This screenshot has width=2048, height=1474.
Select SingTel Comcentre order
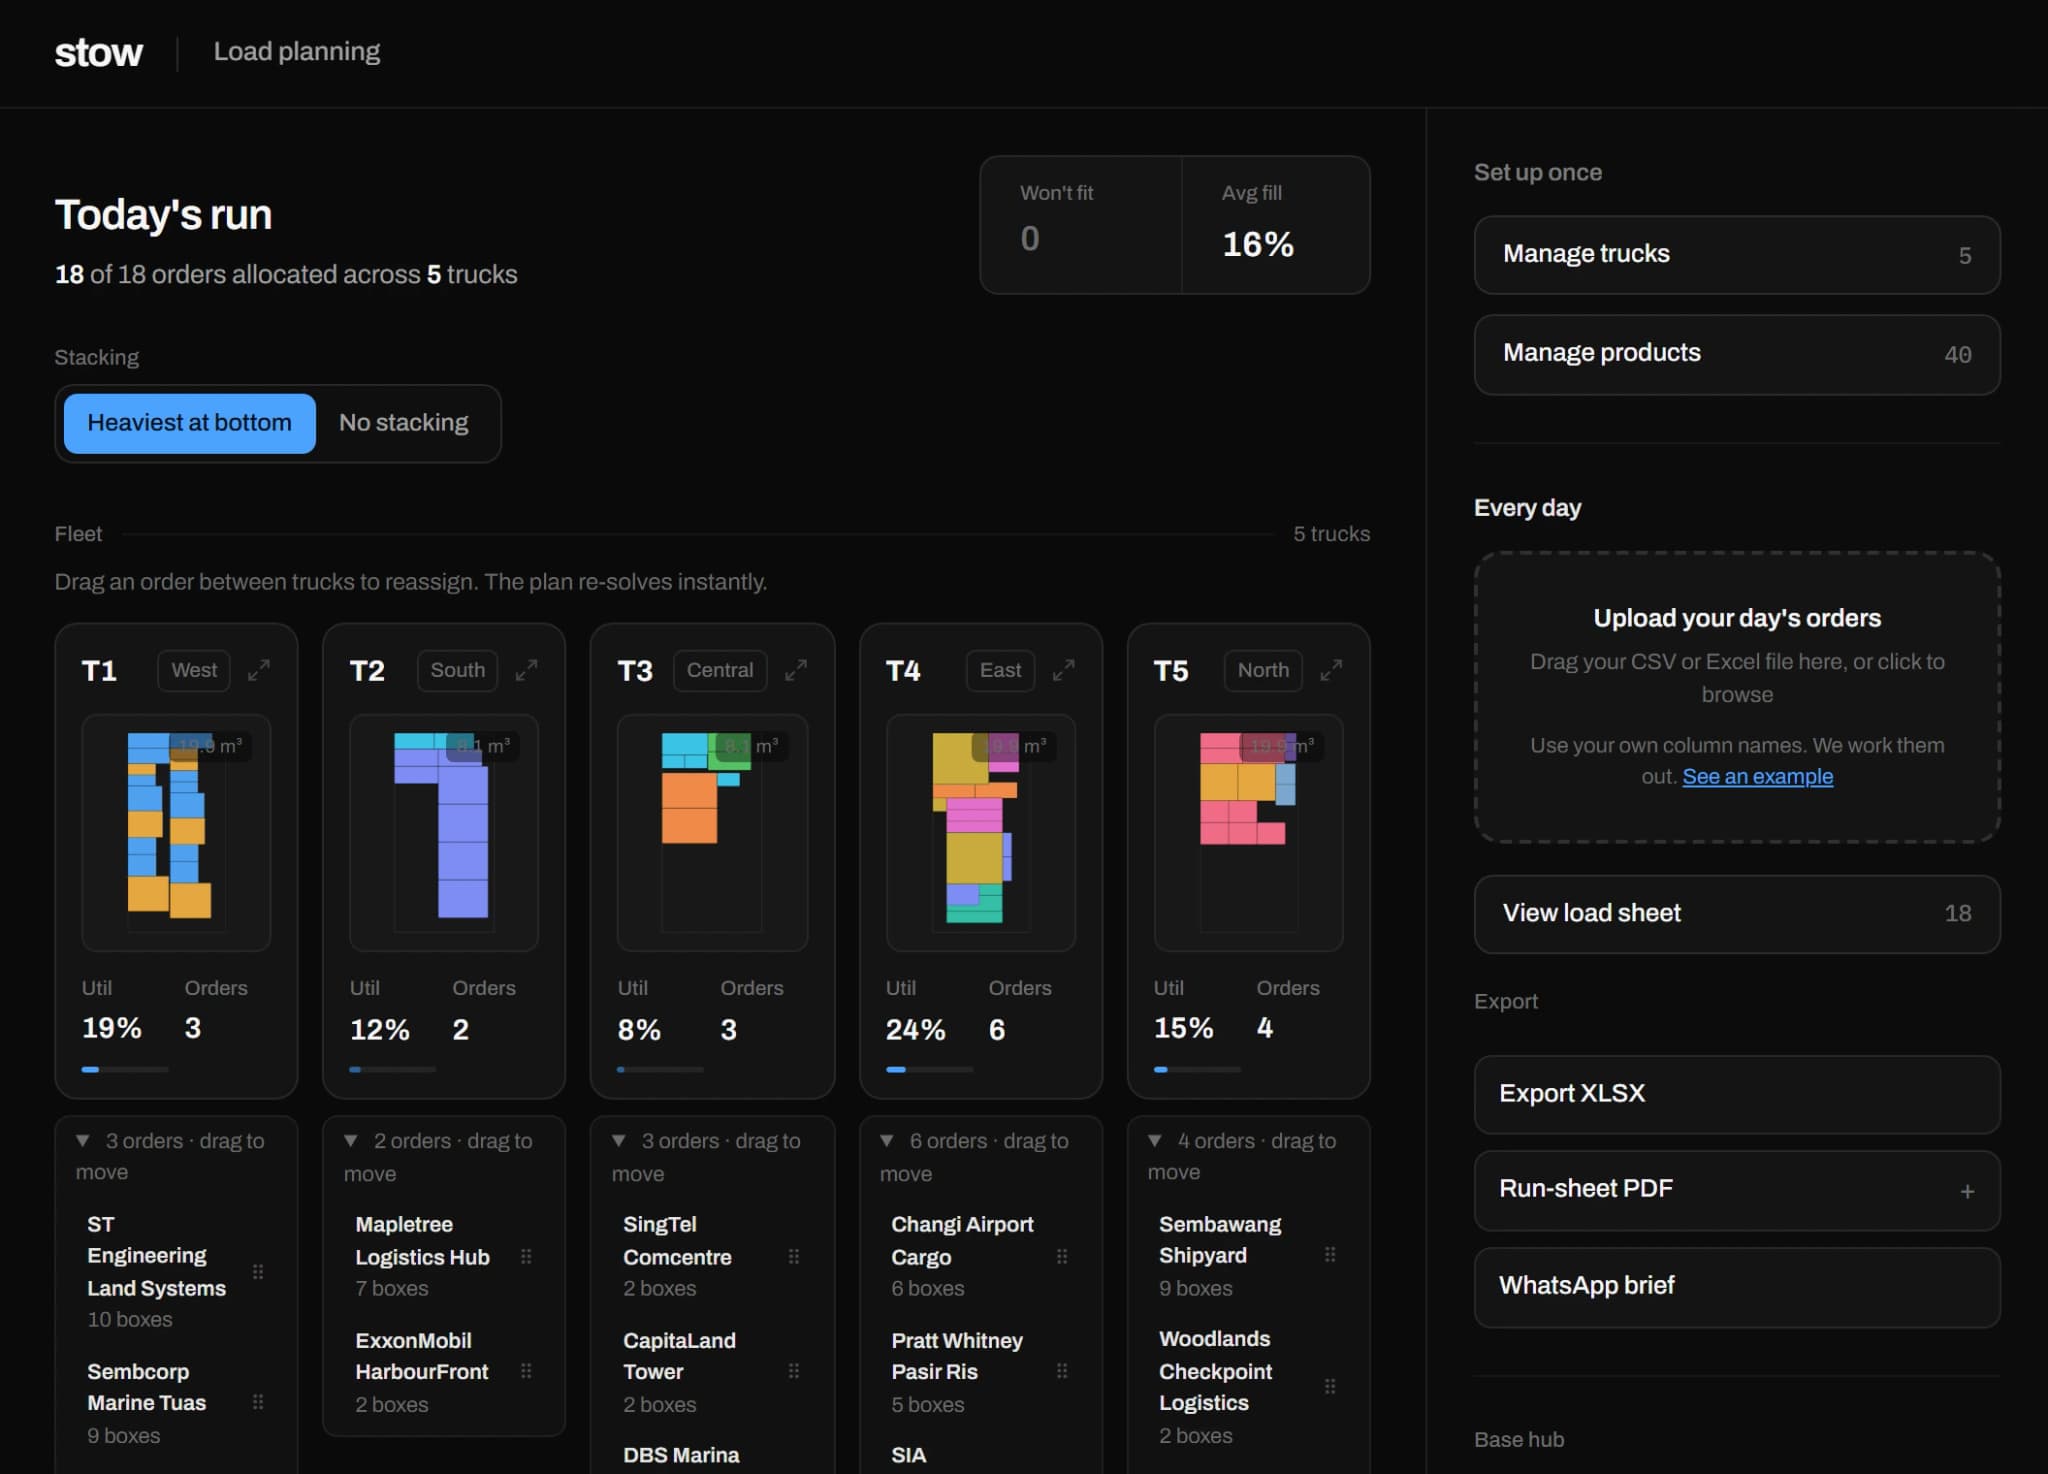712,1256
